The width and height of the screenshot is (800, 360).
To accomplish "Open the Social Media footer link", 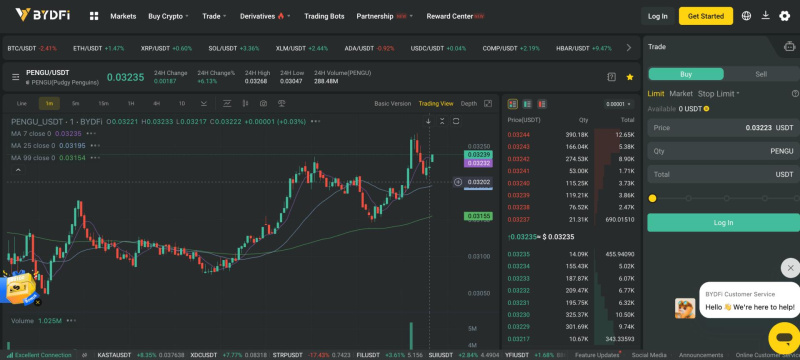I will (x=649, y=355).
